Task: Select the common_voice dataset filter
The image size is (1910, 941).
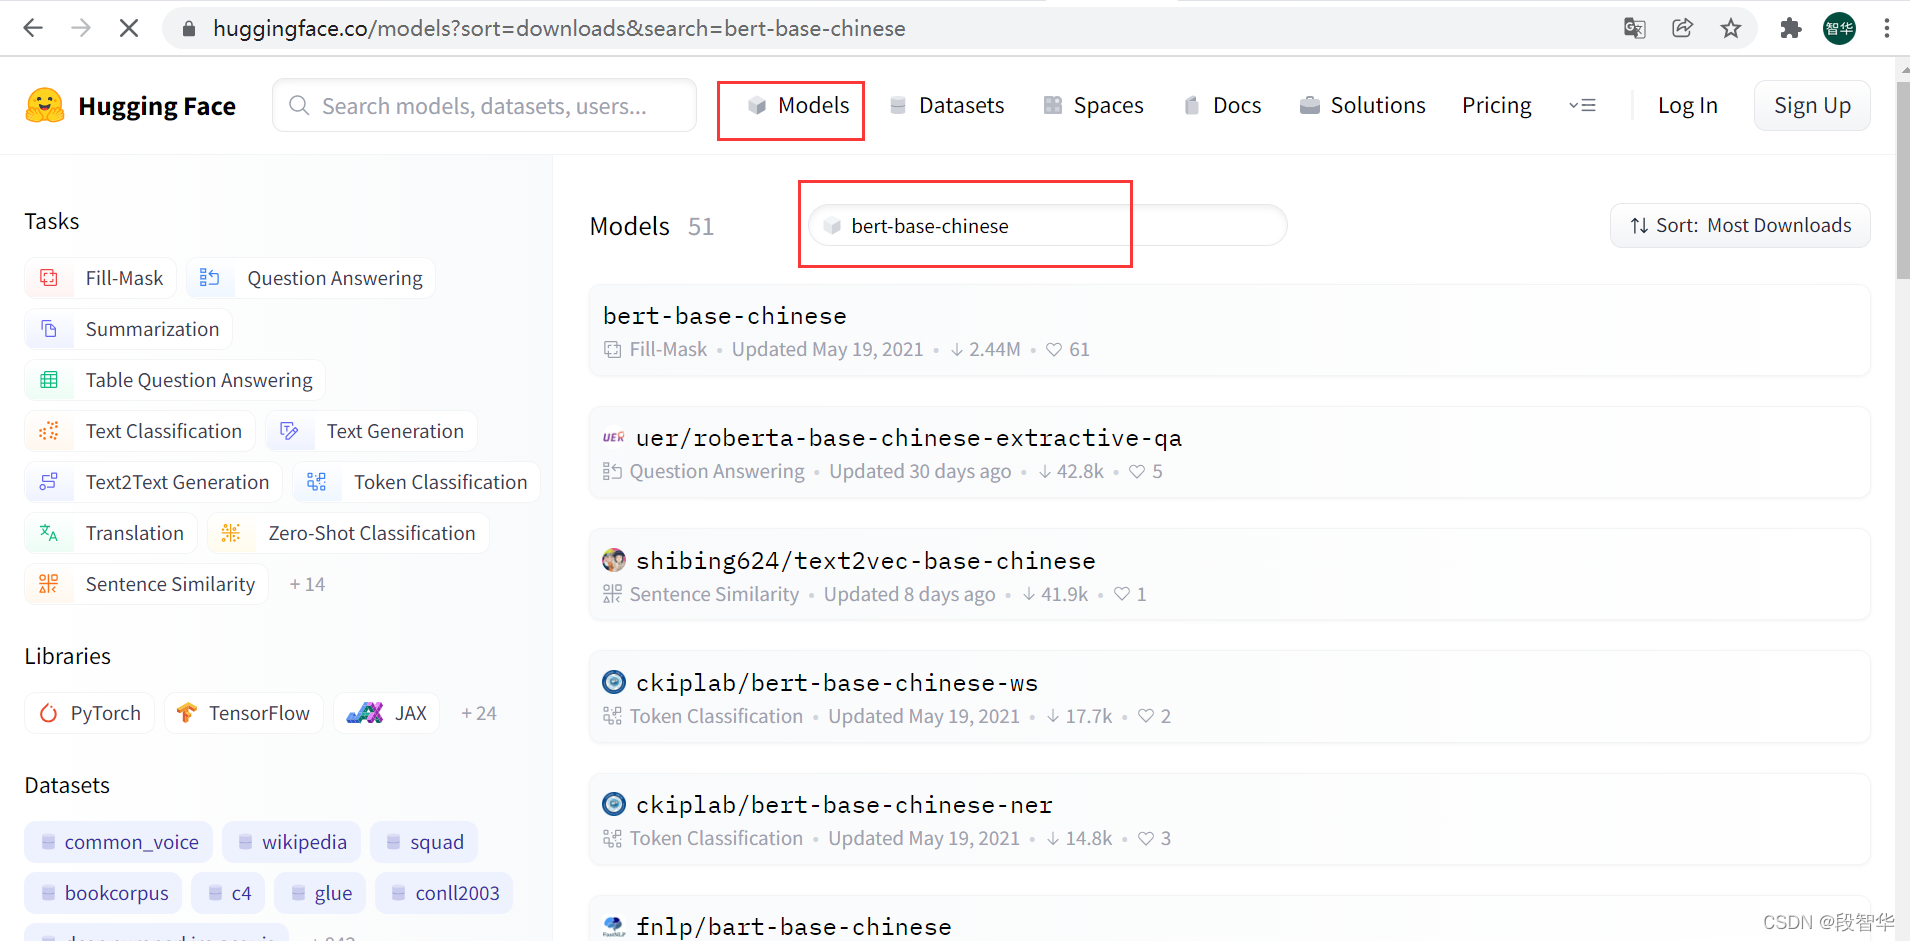Action: (x=119, y=842)
